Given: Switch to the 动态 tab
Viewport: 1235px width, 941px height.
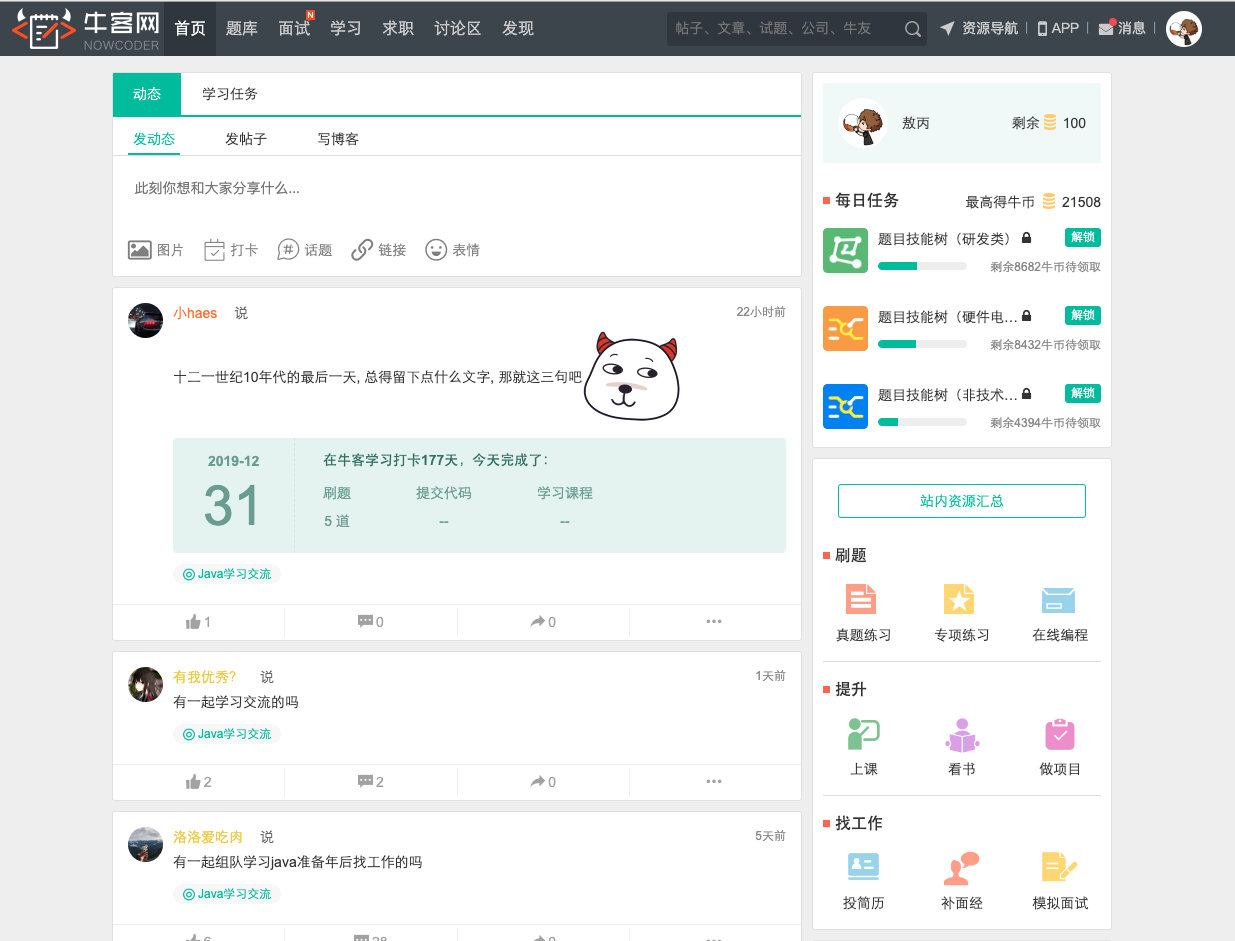Looking at the screenshot, I should [x=147, y=94].
